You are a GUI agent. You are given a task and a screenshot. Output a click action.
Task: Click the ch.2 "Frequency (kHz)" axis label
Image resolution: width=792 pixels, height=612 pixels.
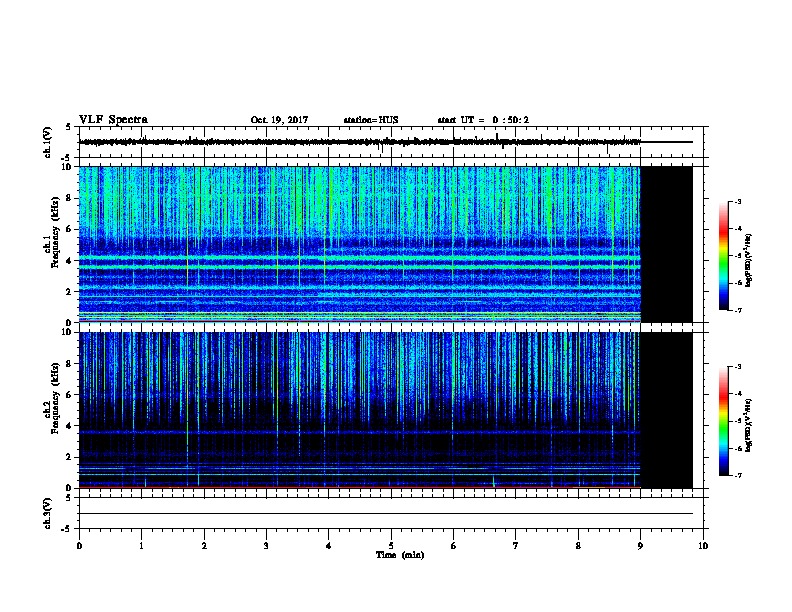point(55,398)
